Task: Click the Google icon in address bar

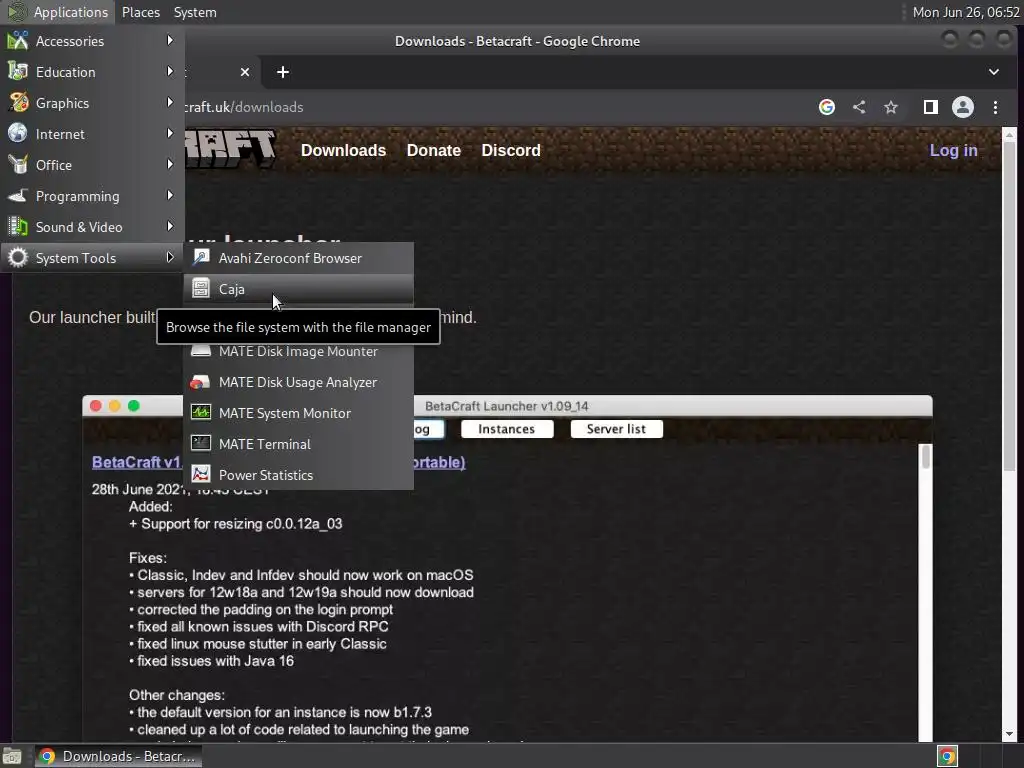Action: tap(826, 107)
